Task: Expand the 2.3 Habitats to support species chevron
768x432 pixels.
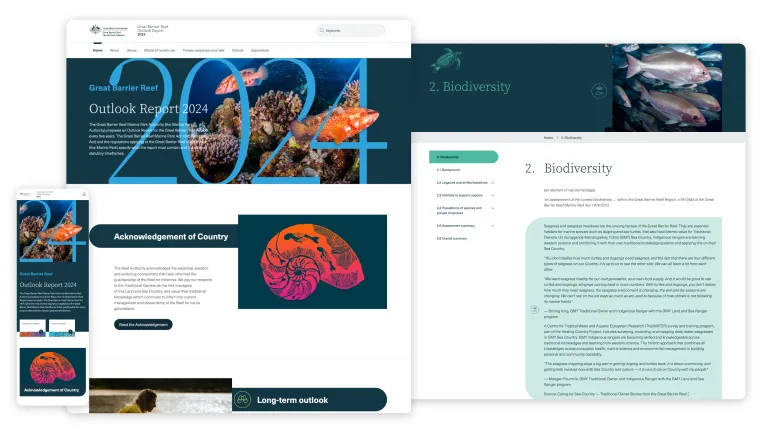Action: (492, 195)
